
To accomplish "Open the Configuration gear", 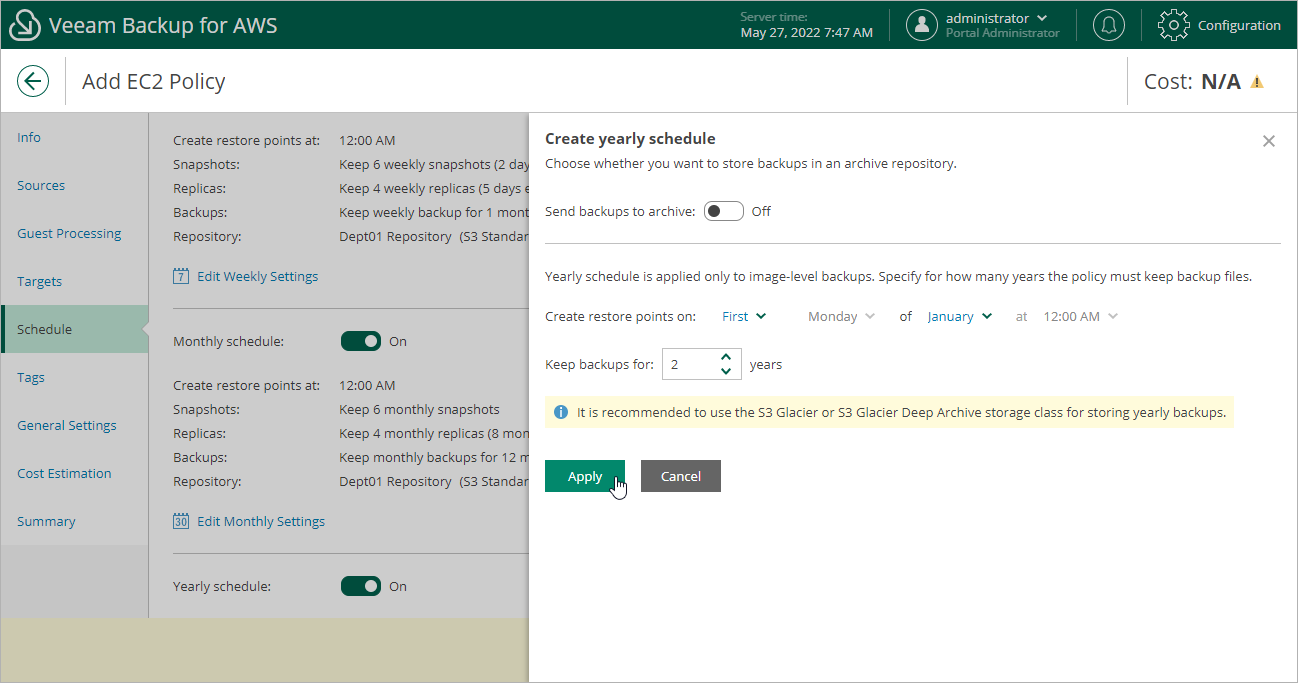I will [1173, 25].
